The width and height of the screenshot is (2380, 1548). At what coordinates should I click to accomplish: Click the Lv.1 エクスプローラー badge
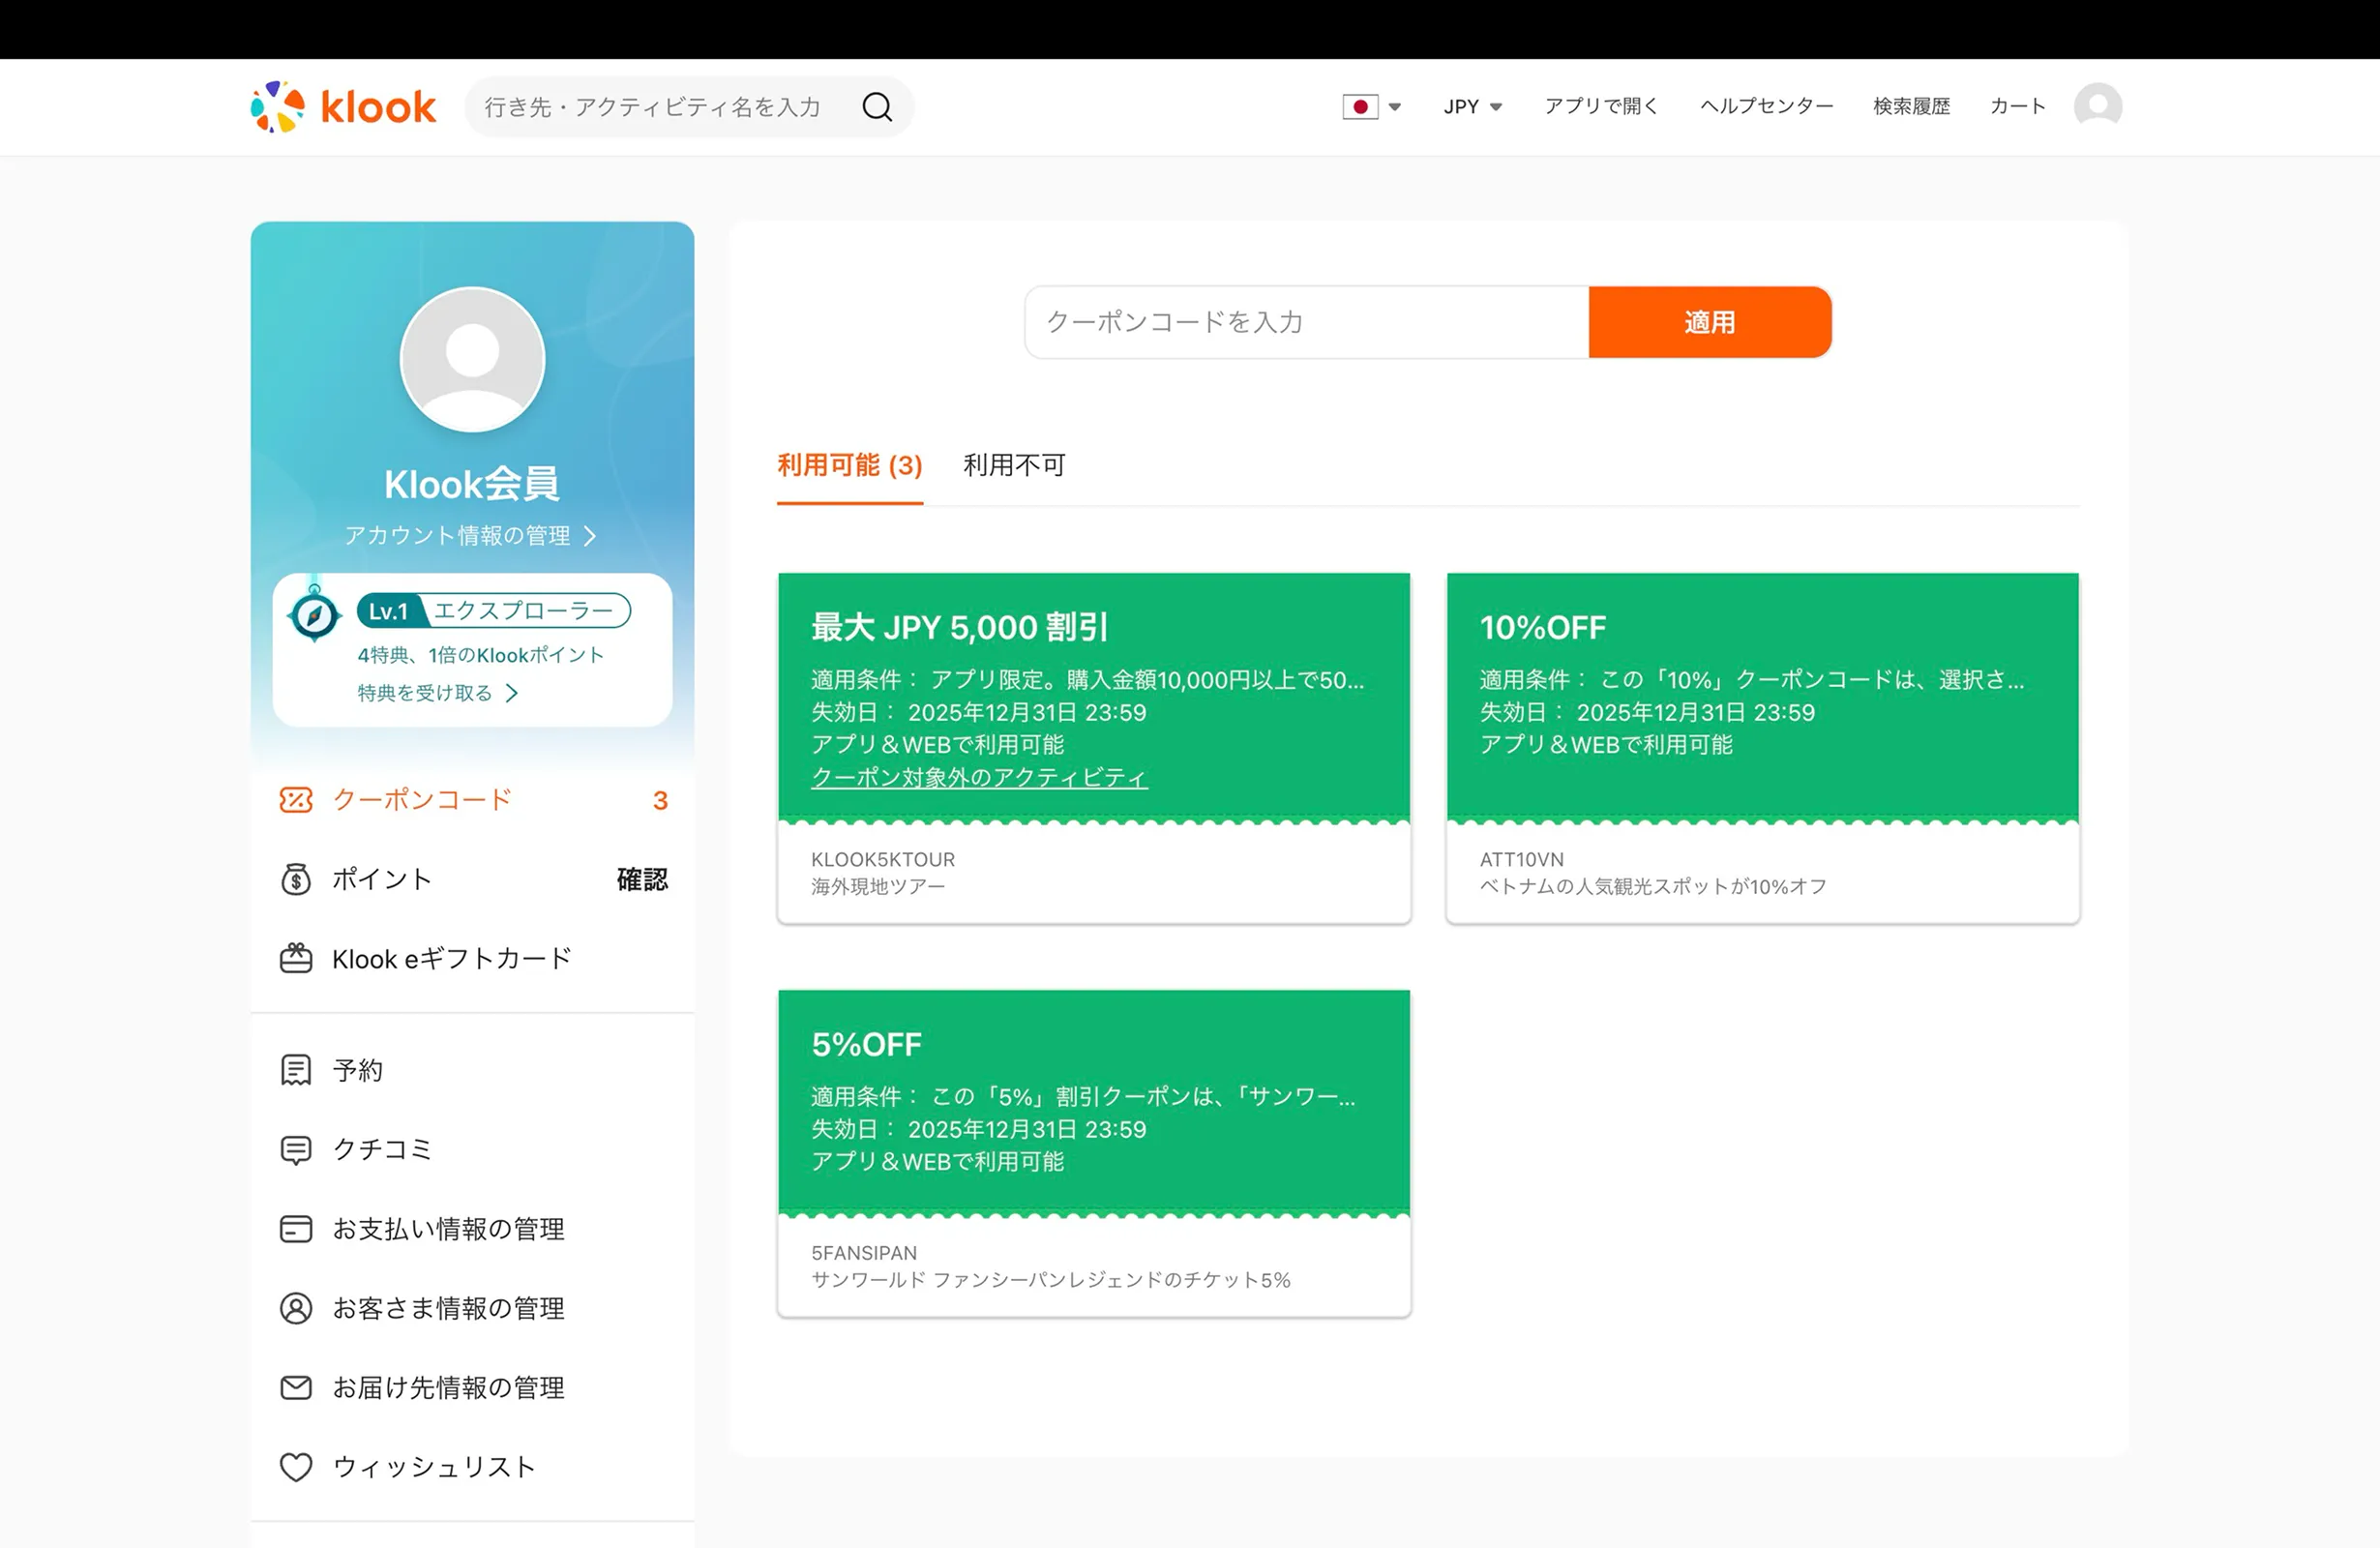tap(494, 610)
